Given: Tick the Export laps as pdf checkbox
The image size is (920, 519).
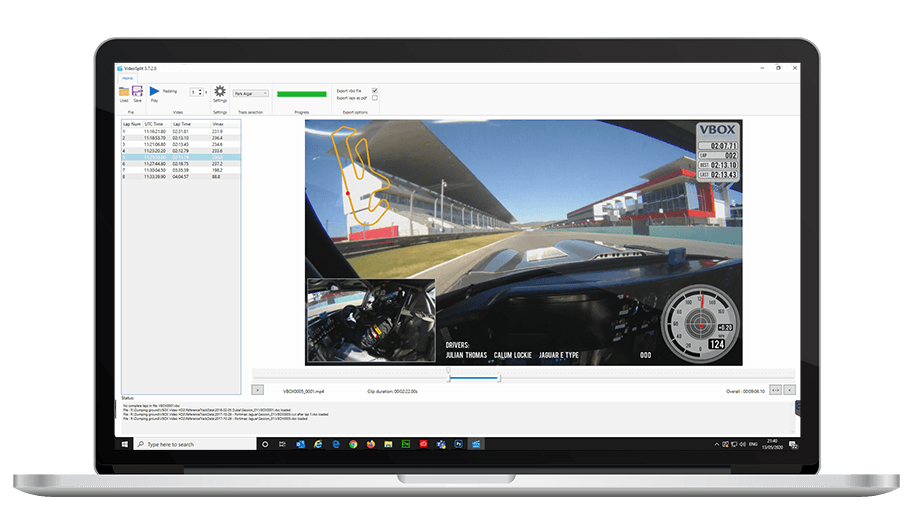Looking at the screenshot, I should 375,98.
